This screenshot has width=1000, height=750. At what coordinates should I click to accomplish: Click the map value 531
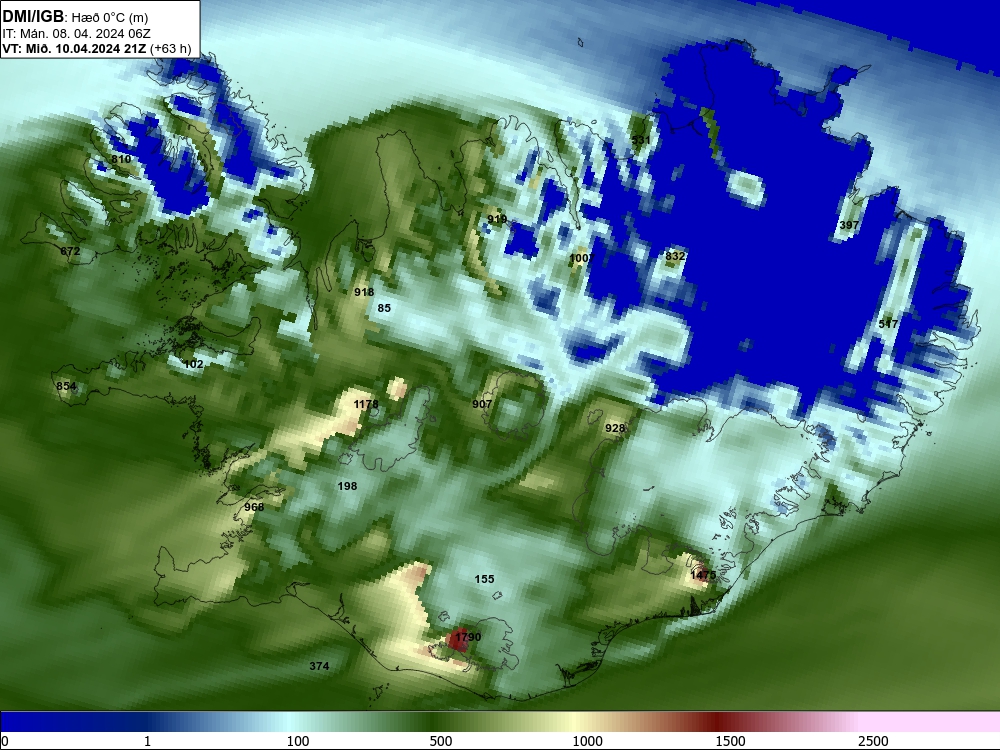tap(641, 140)
